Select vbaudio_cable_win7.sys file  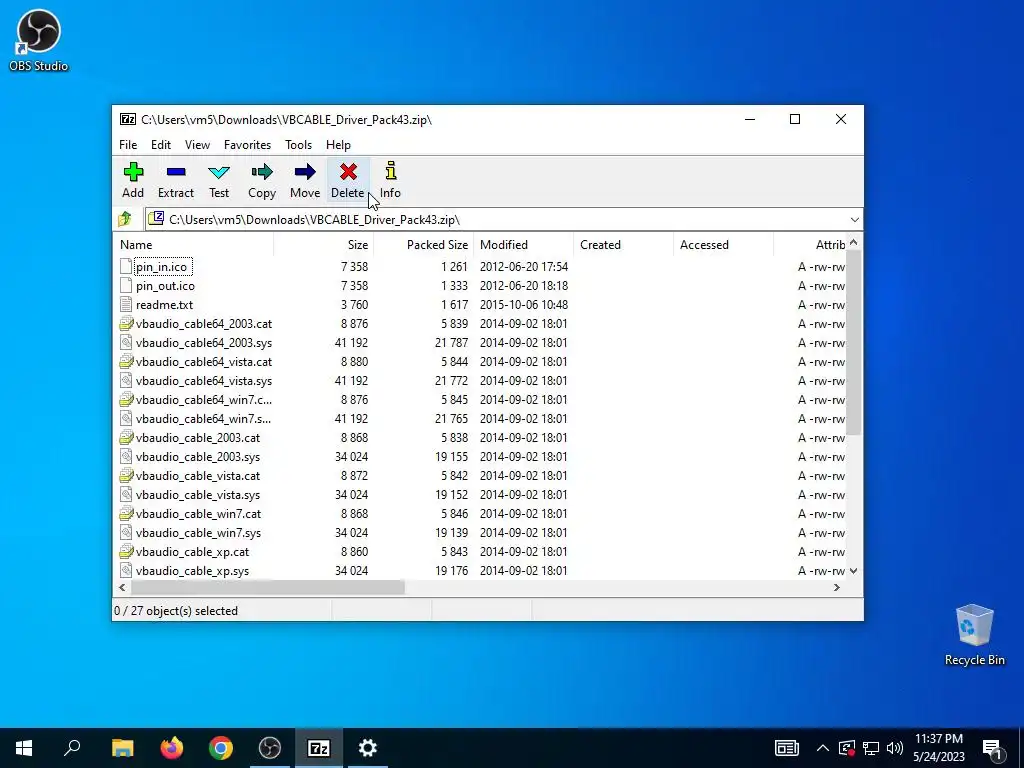pyautogui.click(x=199, y=532)
